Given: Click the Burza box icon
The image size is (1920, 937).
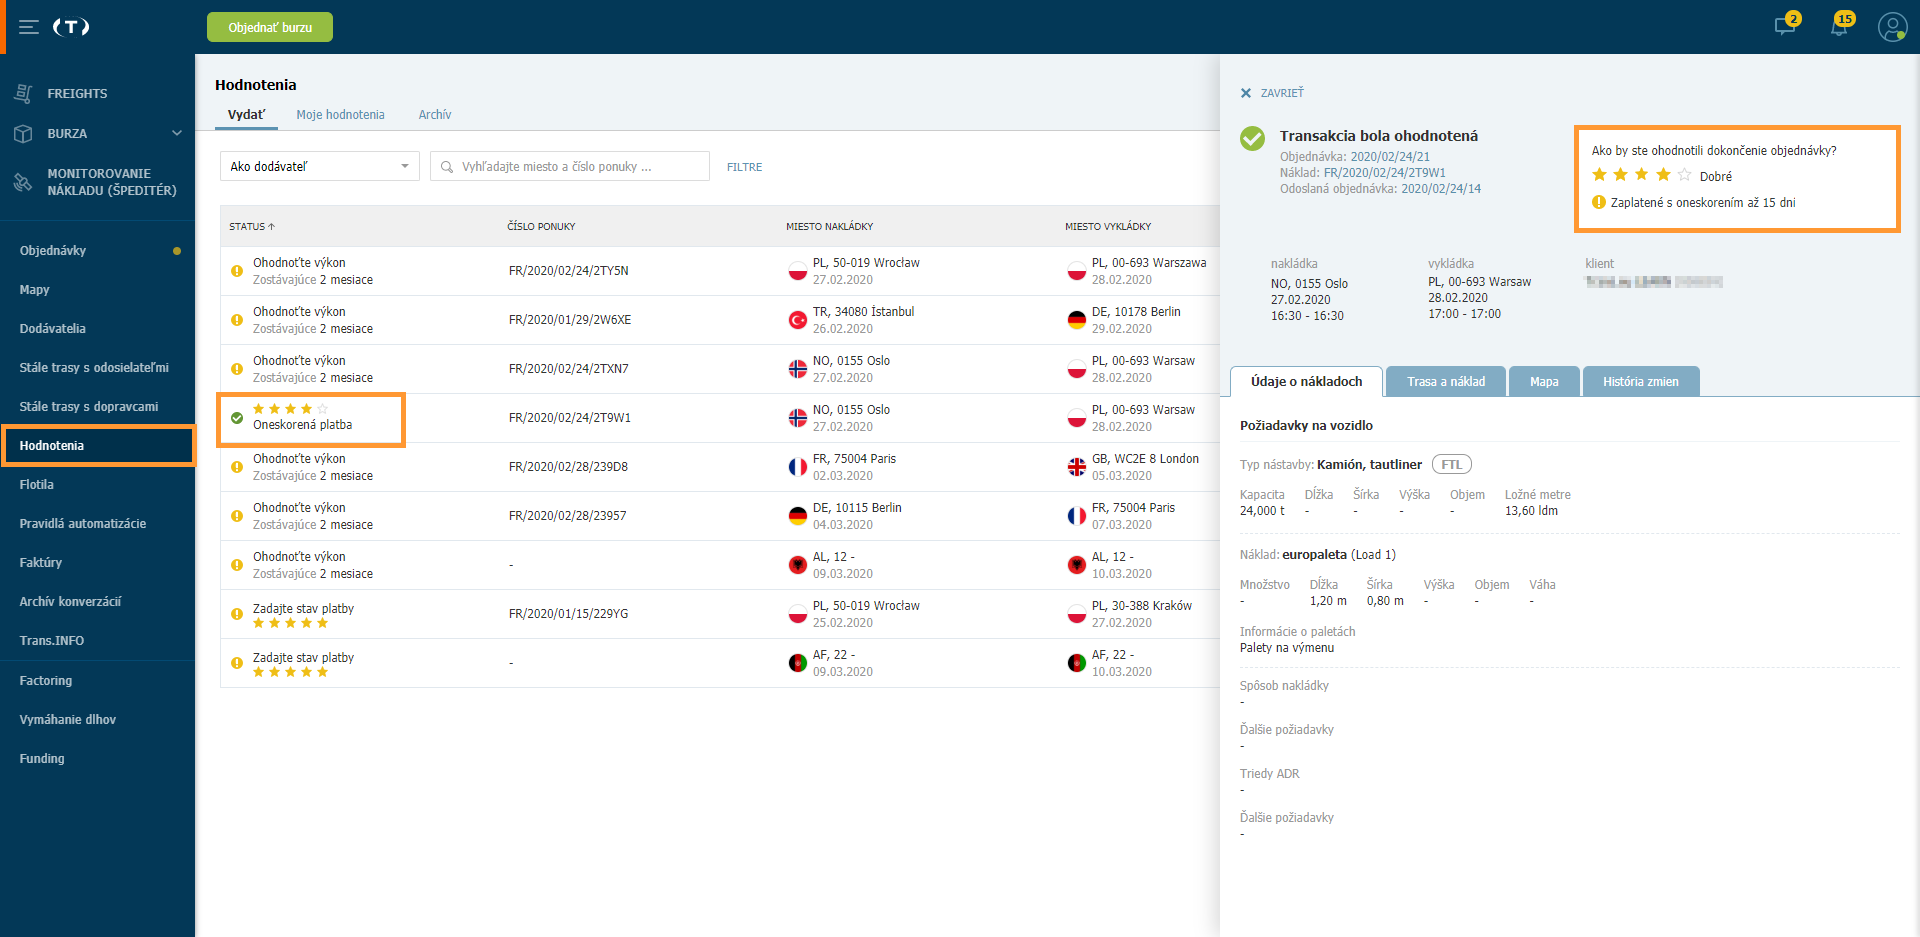Looking at the screenshot, I should pos(23,133).
